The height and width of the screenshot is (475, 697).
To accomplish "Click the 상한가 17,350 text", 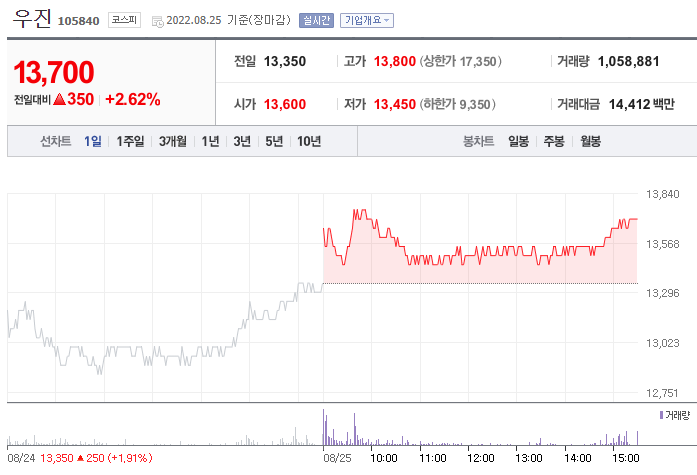I will (x=461, y=61).
